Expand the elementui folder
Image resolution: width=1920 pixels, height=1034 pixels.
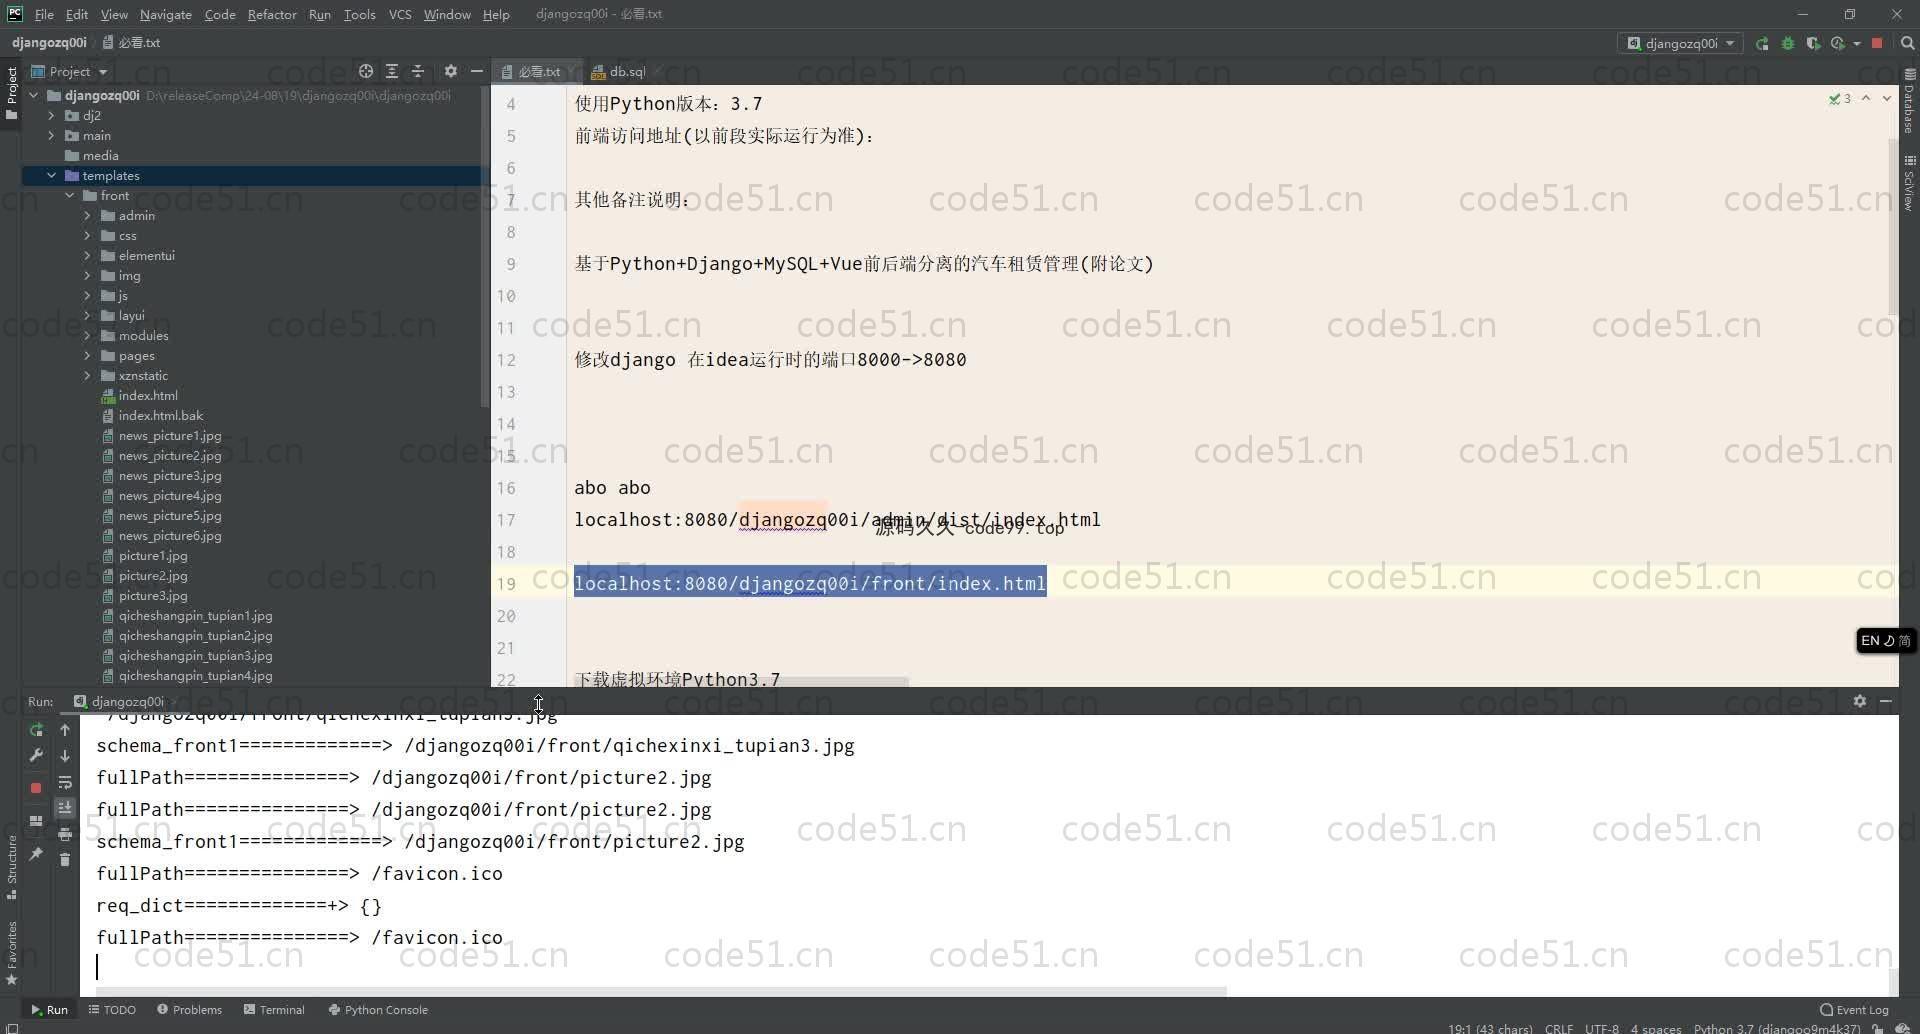(87, 255)
